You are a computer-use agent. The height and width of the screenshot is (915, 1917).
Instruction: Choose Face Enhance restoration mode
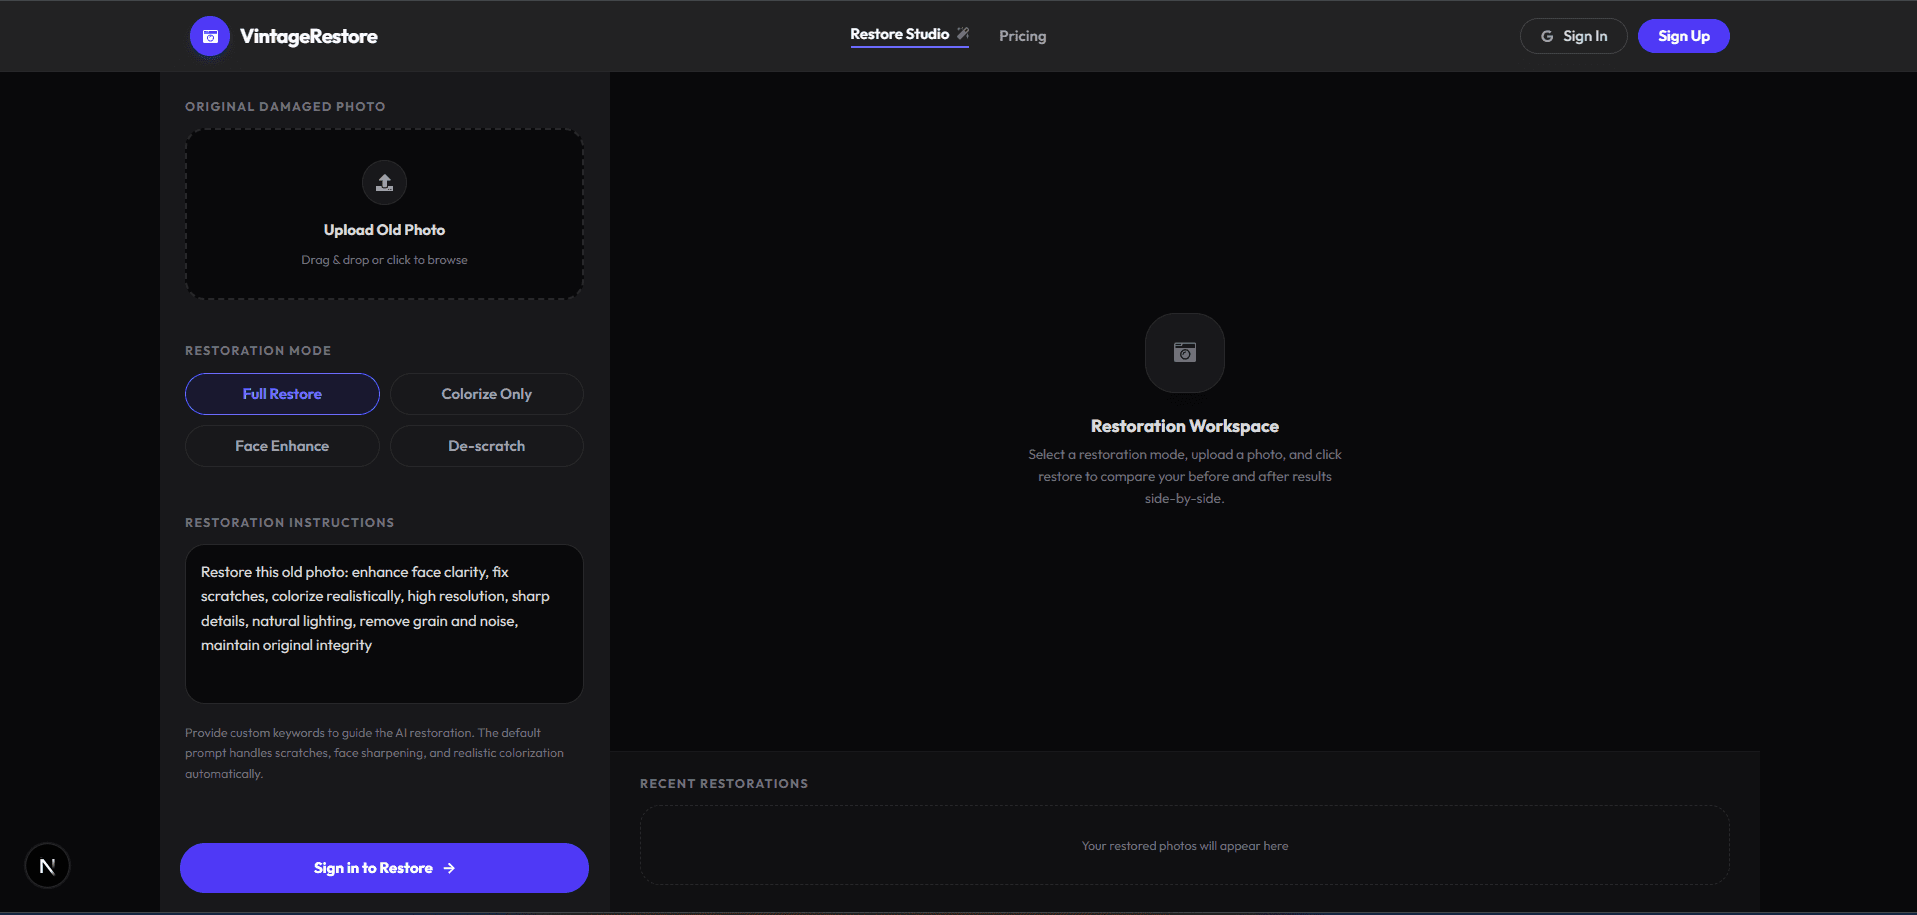click(282, 446)
